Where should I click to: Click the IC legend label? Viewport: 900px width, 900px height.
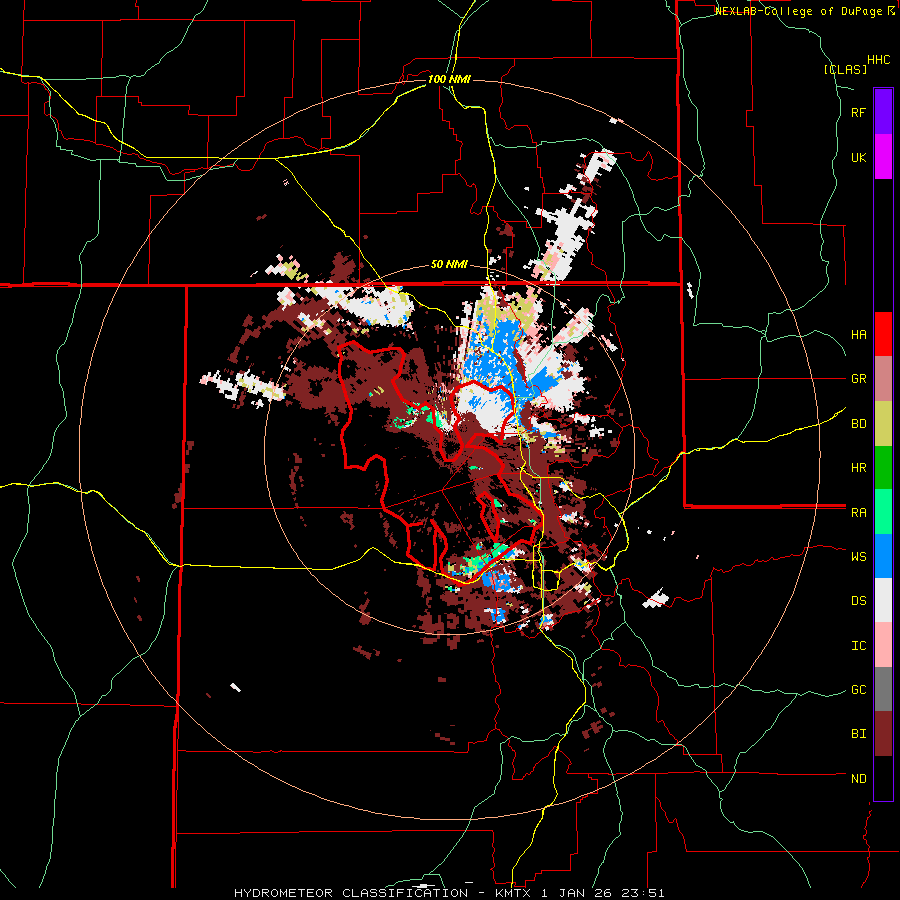858,646
